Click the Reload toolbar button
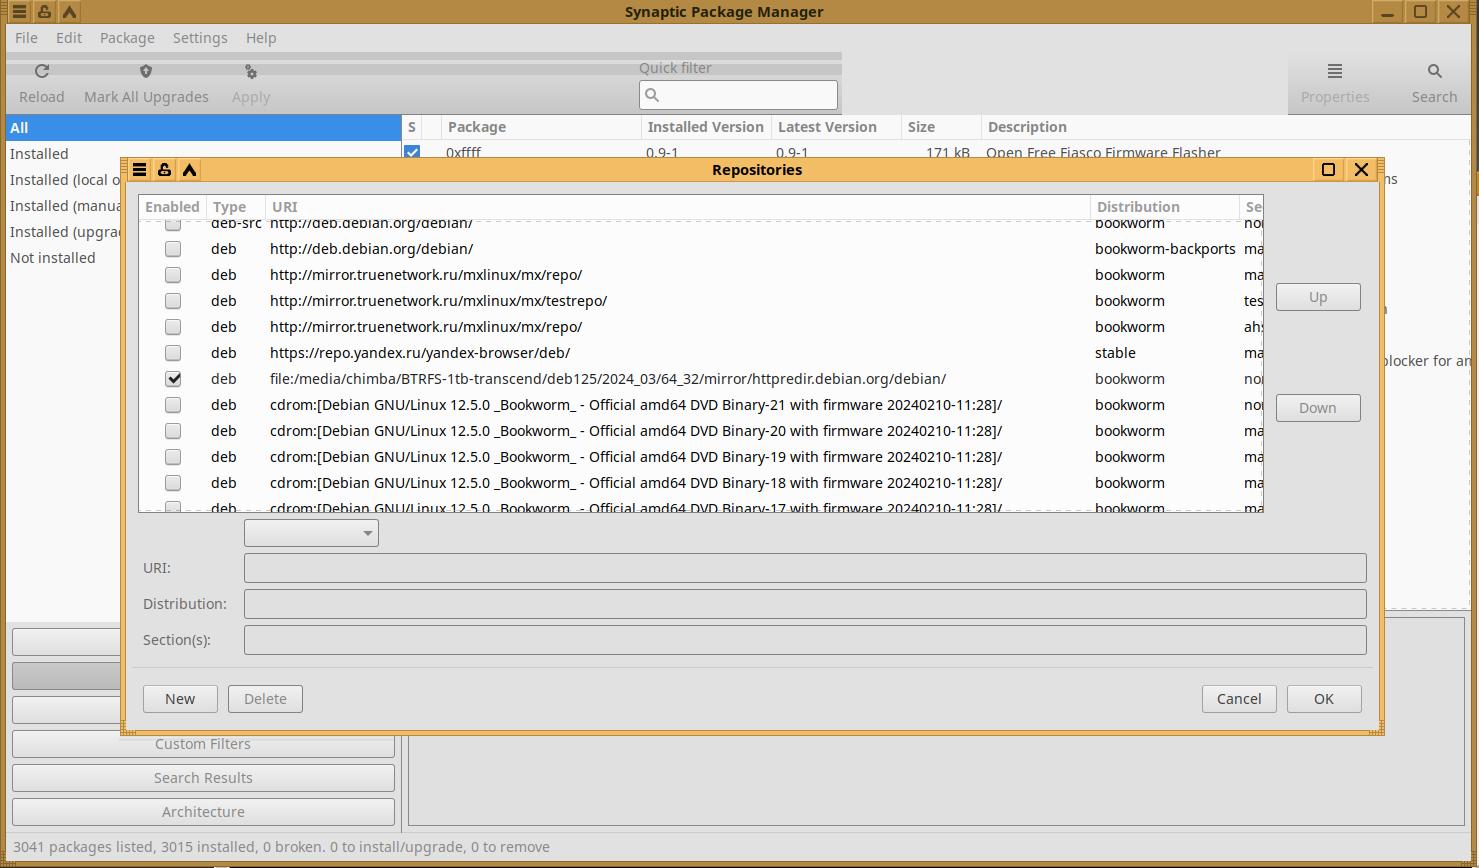The image size is (1479, 868). coord(42,84)
